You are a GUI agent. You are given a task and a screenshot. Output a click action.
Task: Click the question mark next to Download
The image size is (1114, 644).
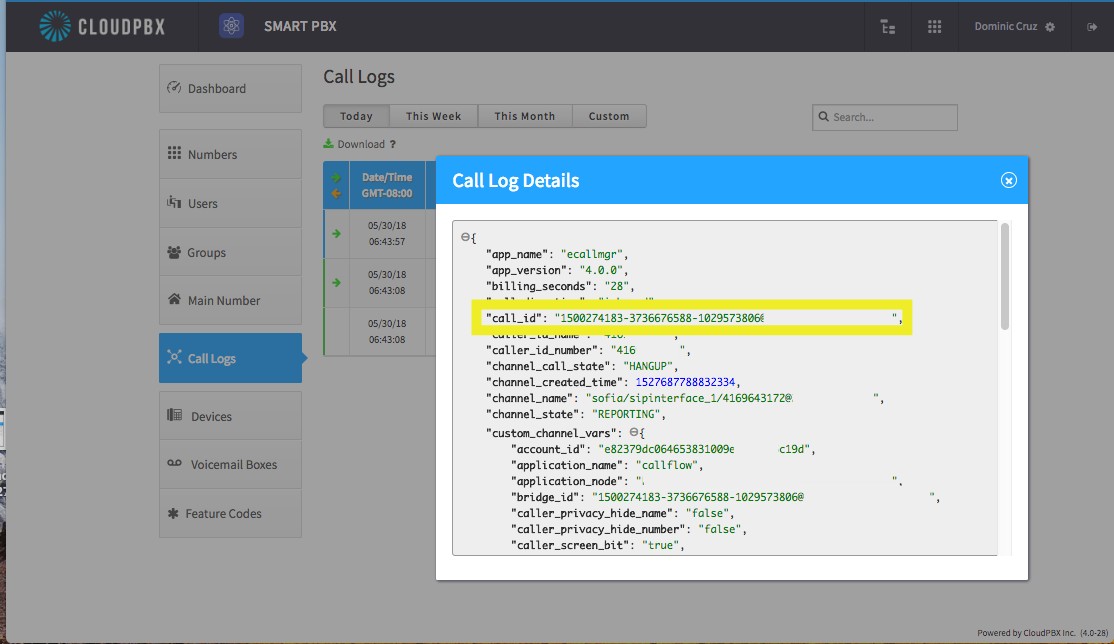click(x=392, y=144)
